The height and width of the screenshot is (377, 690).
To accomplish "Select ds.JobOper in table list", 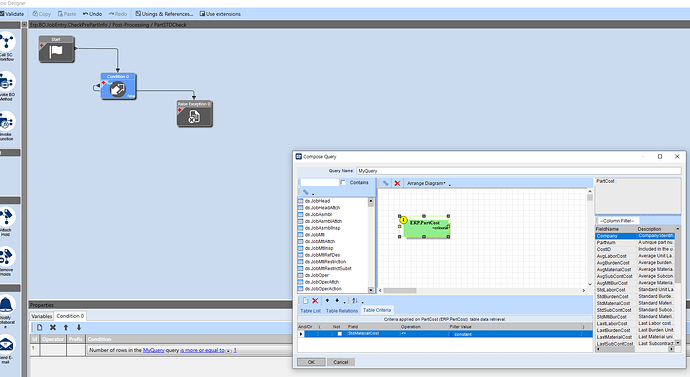I will (x=317, y=275).
